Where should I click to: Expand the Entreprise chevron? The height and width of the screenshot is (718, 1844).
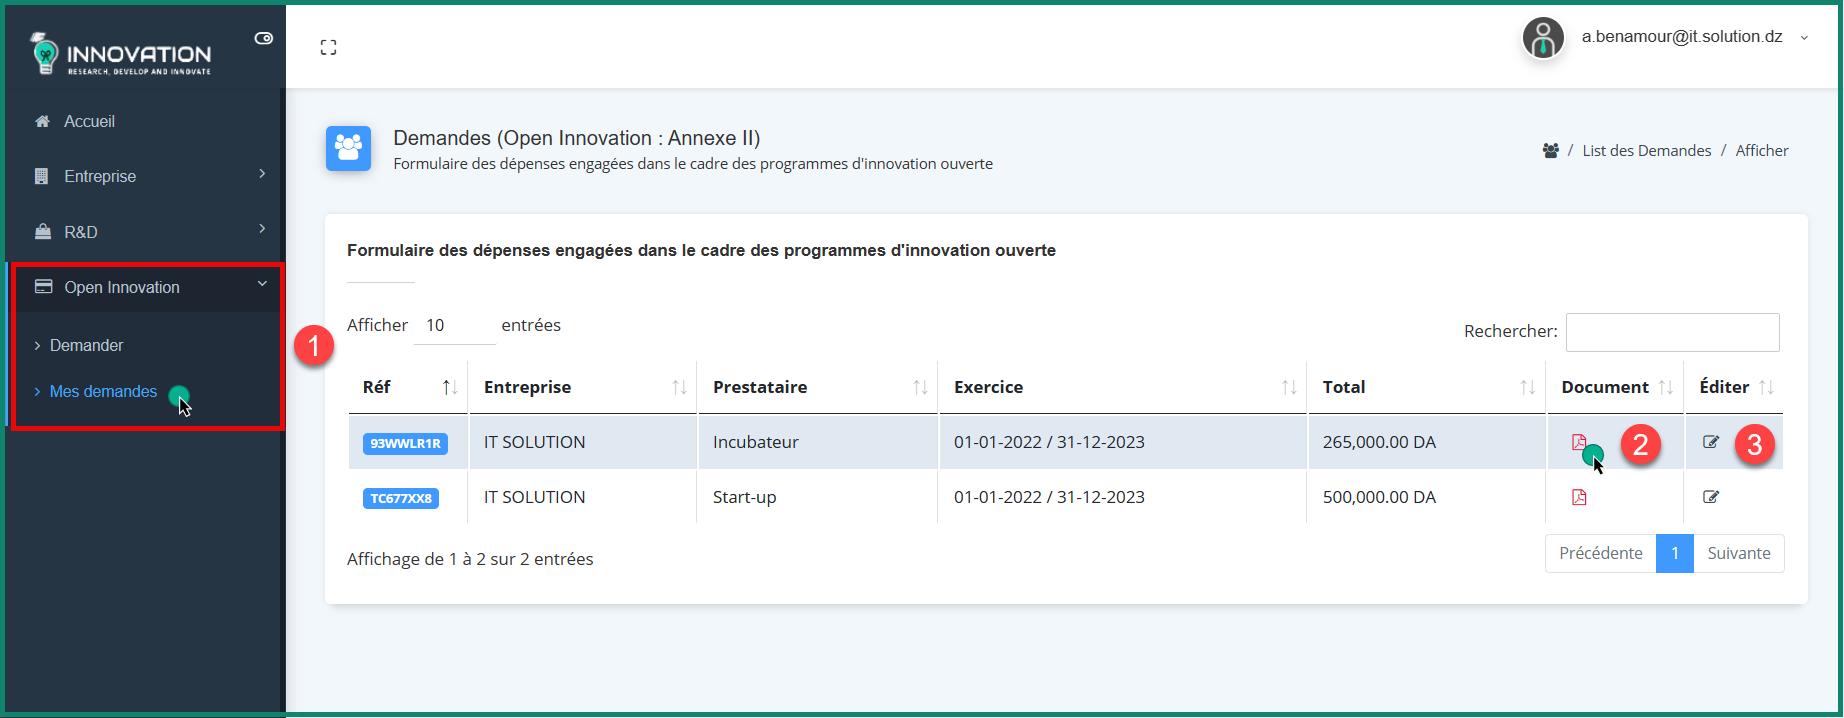pos(262,174)
